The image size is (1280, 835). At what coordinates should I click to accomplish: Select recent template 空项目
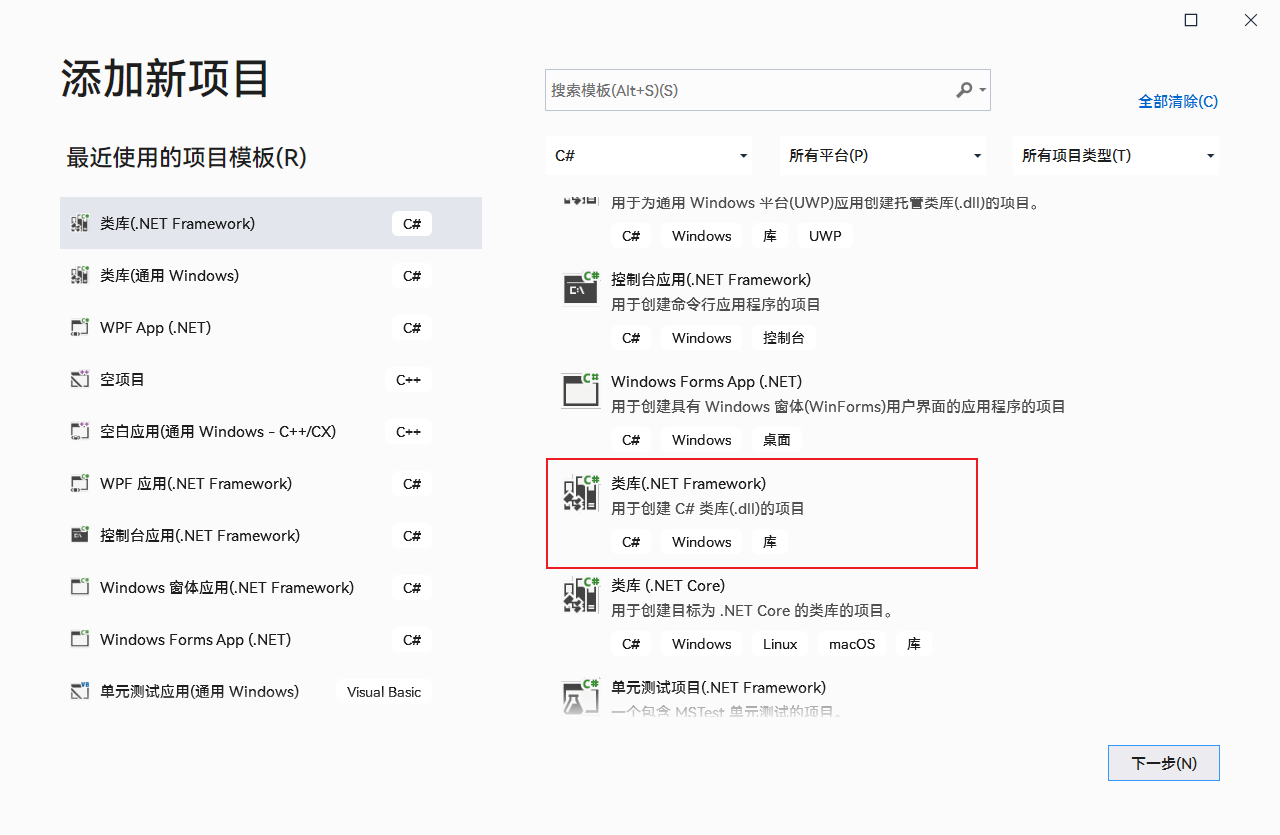point(271,380)
